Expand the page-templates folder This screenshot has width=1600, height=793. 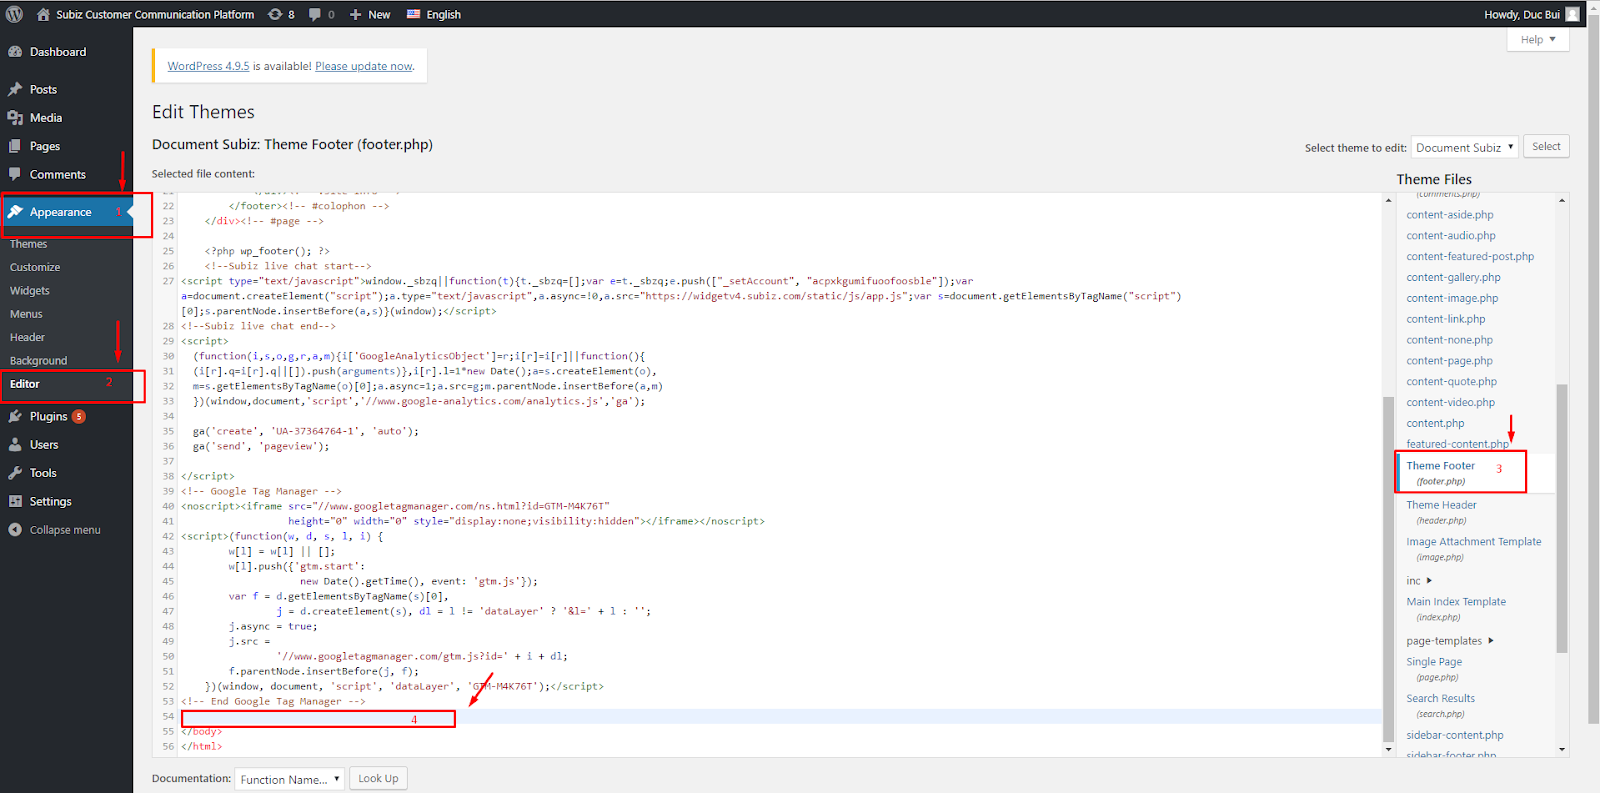click(1449, 641)
